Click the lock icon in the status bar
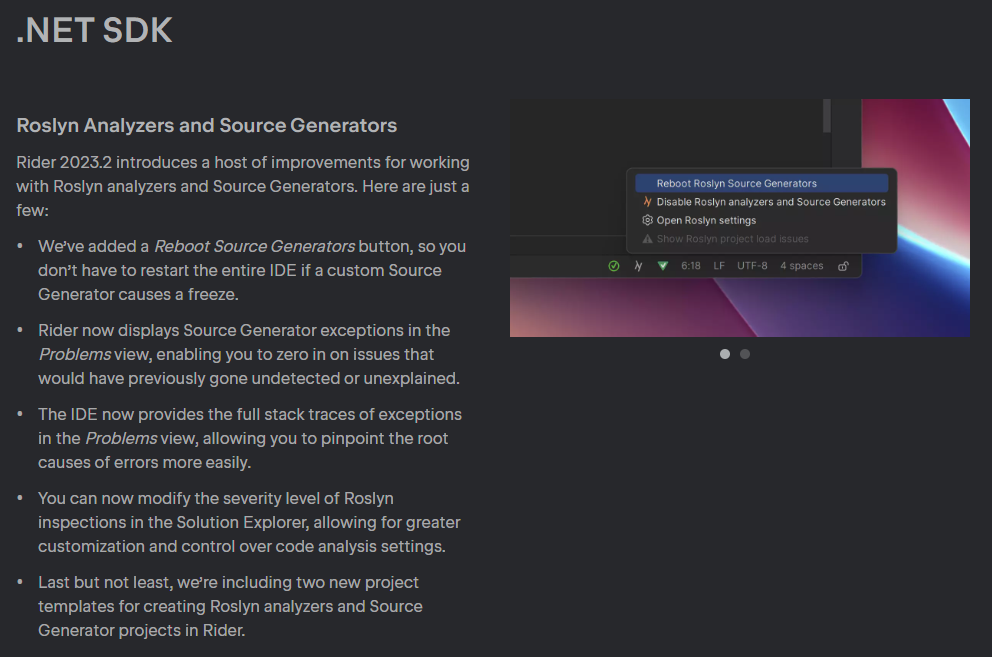992x657 pixels. click(x=843, y=266)
